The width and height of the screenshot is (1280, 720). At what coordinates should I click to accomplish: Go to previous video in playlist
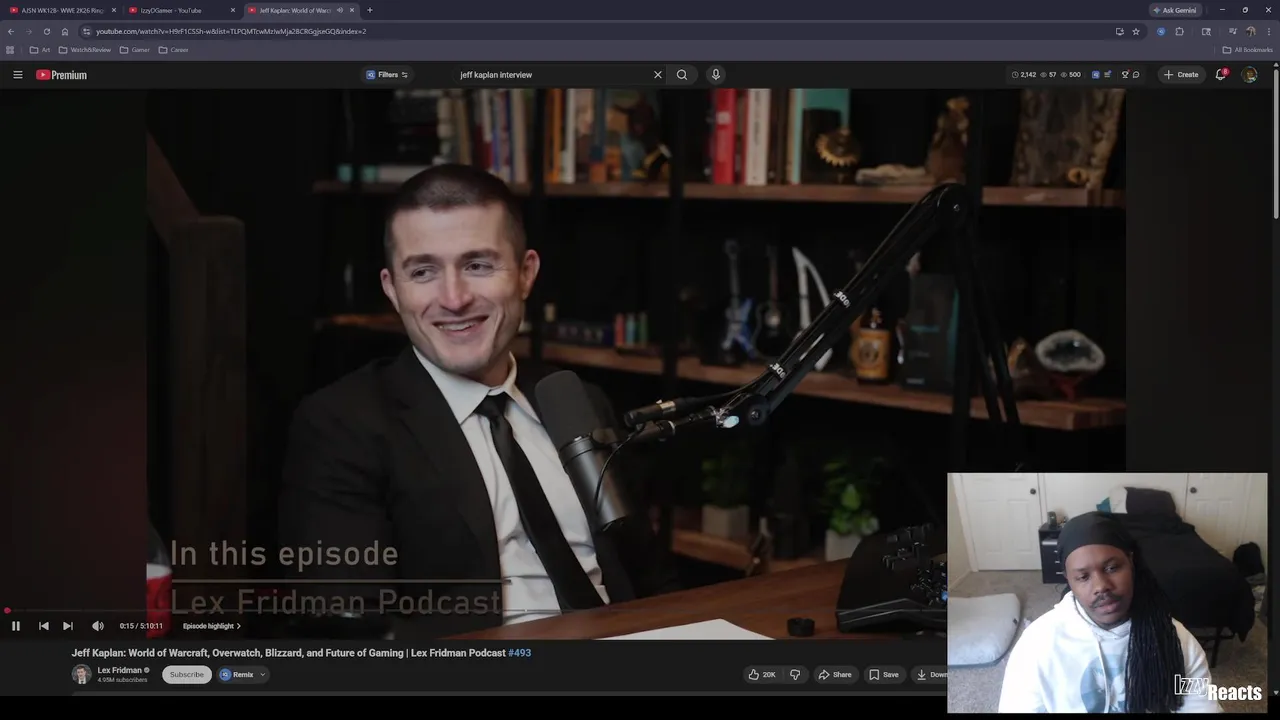[x=43, y=626]
